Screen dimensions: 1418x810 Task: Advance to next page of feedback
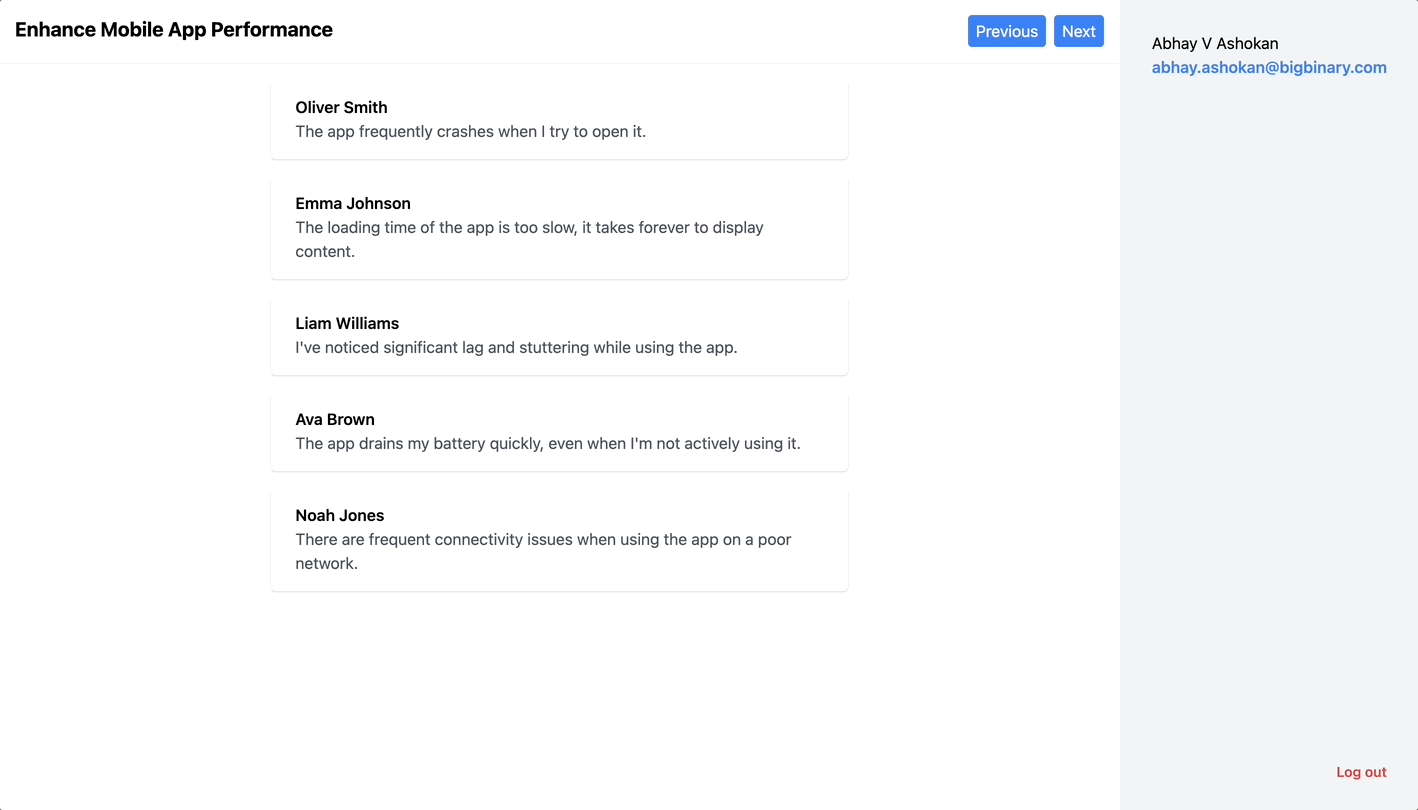point(1078,31)
